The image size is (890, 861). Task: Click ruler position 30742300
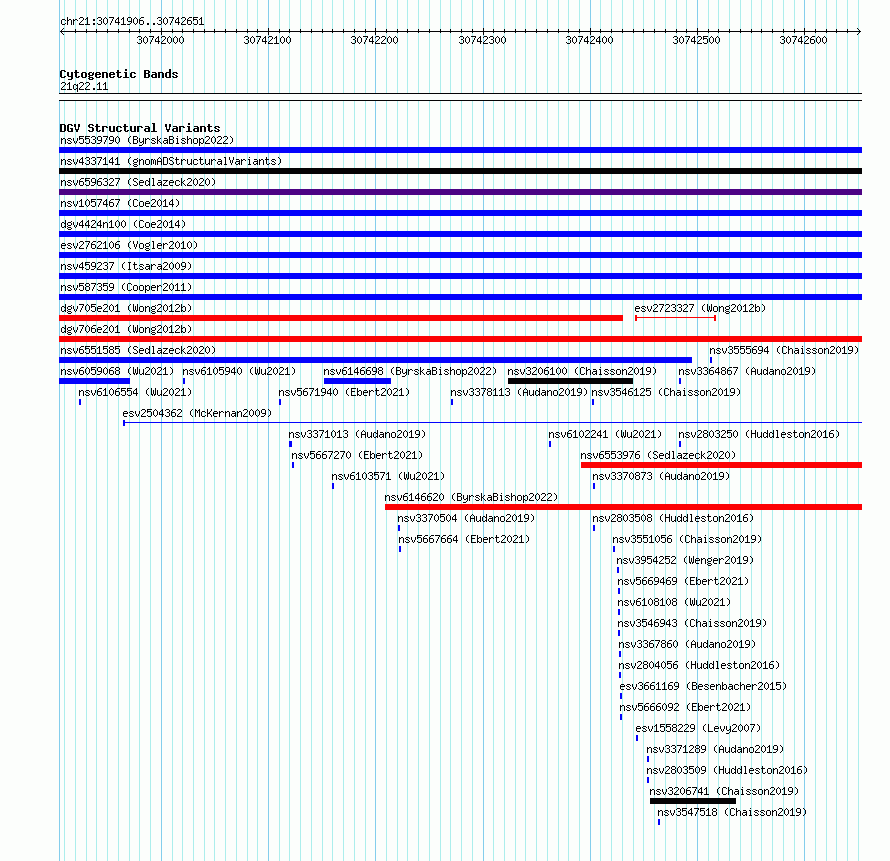click(482, 40)
